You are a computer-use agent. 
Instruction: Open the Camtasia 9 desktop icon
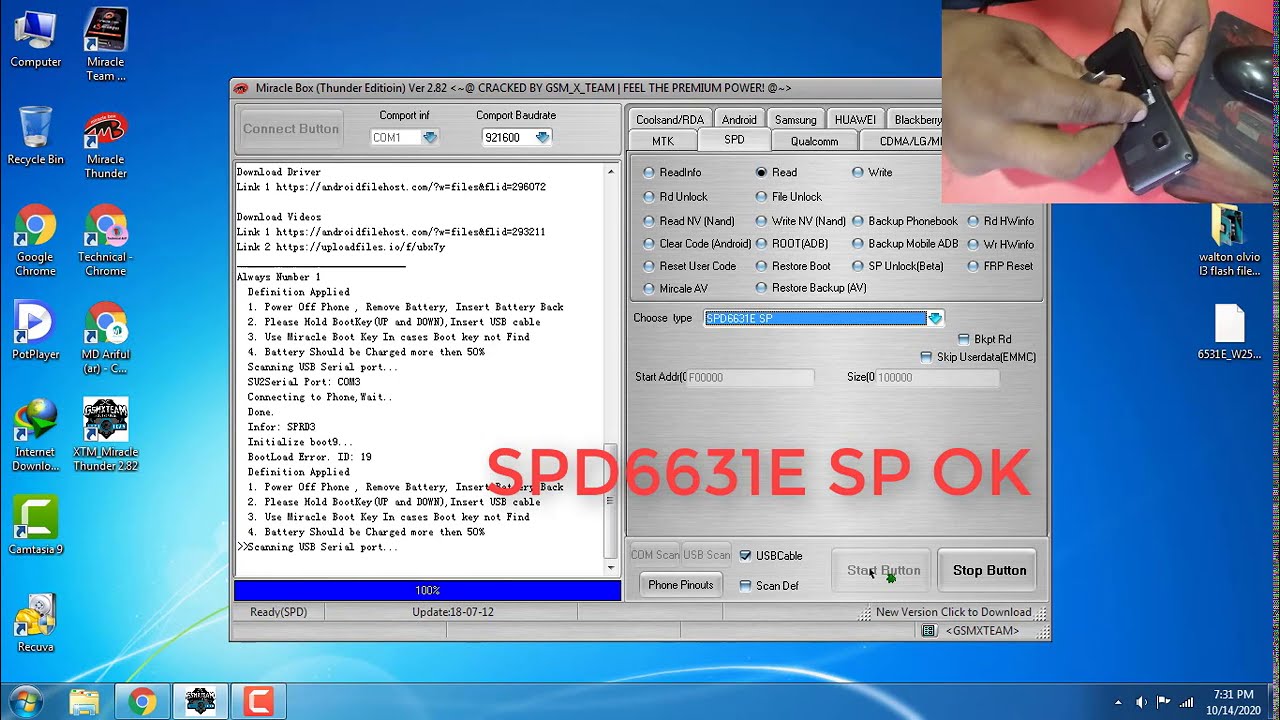point(35,525)
